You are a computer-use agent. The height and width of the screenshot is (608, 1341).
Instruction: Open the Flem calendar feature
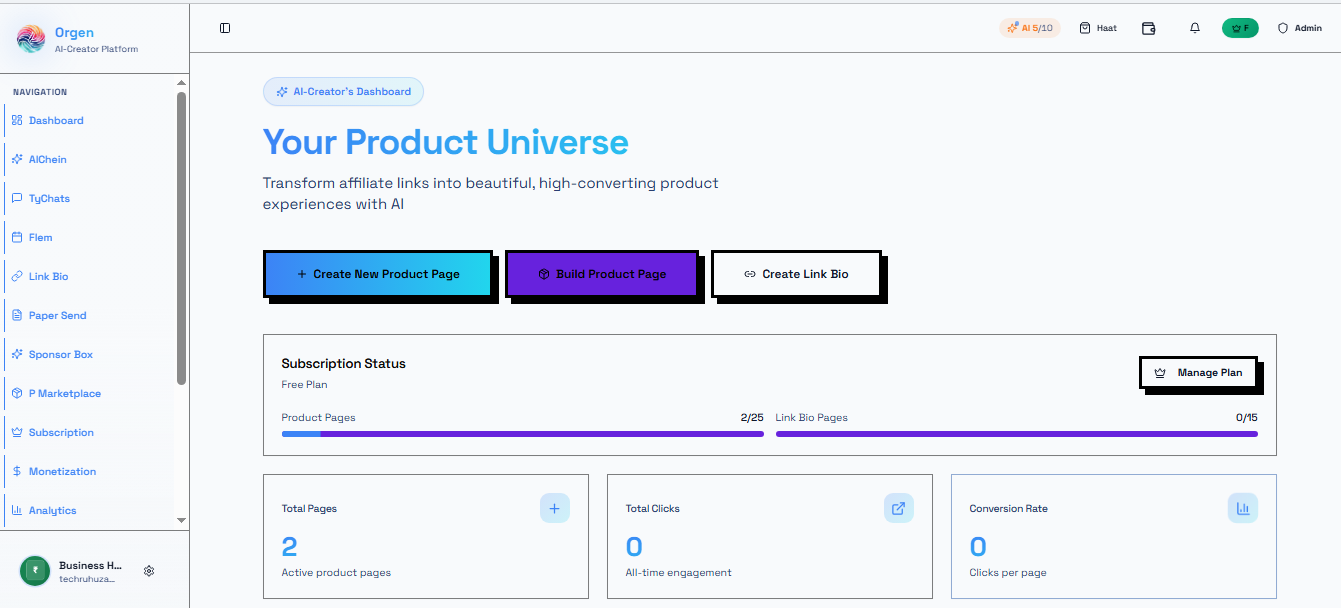click(x=40, y=237)
